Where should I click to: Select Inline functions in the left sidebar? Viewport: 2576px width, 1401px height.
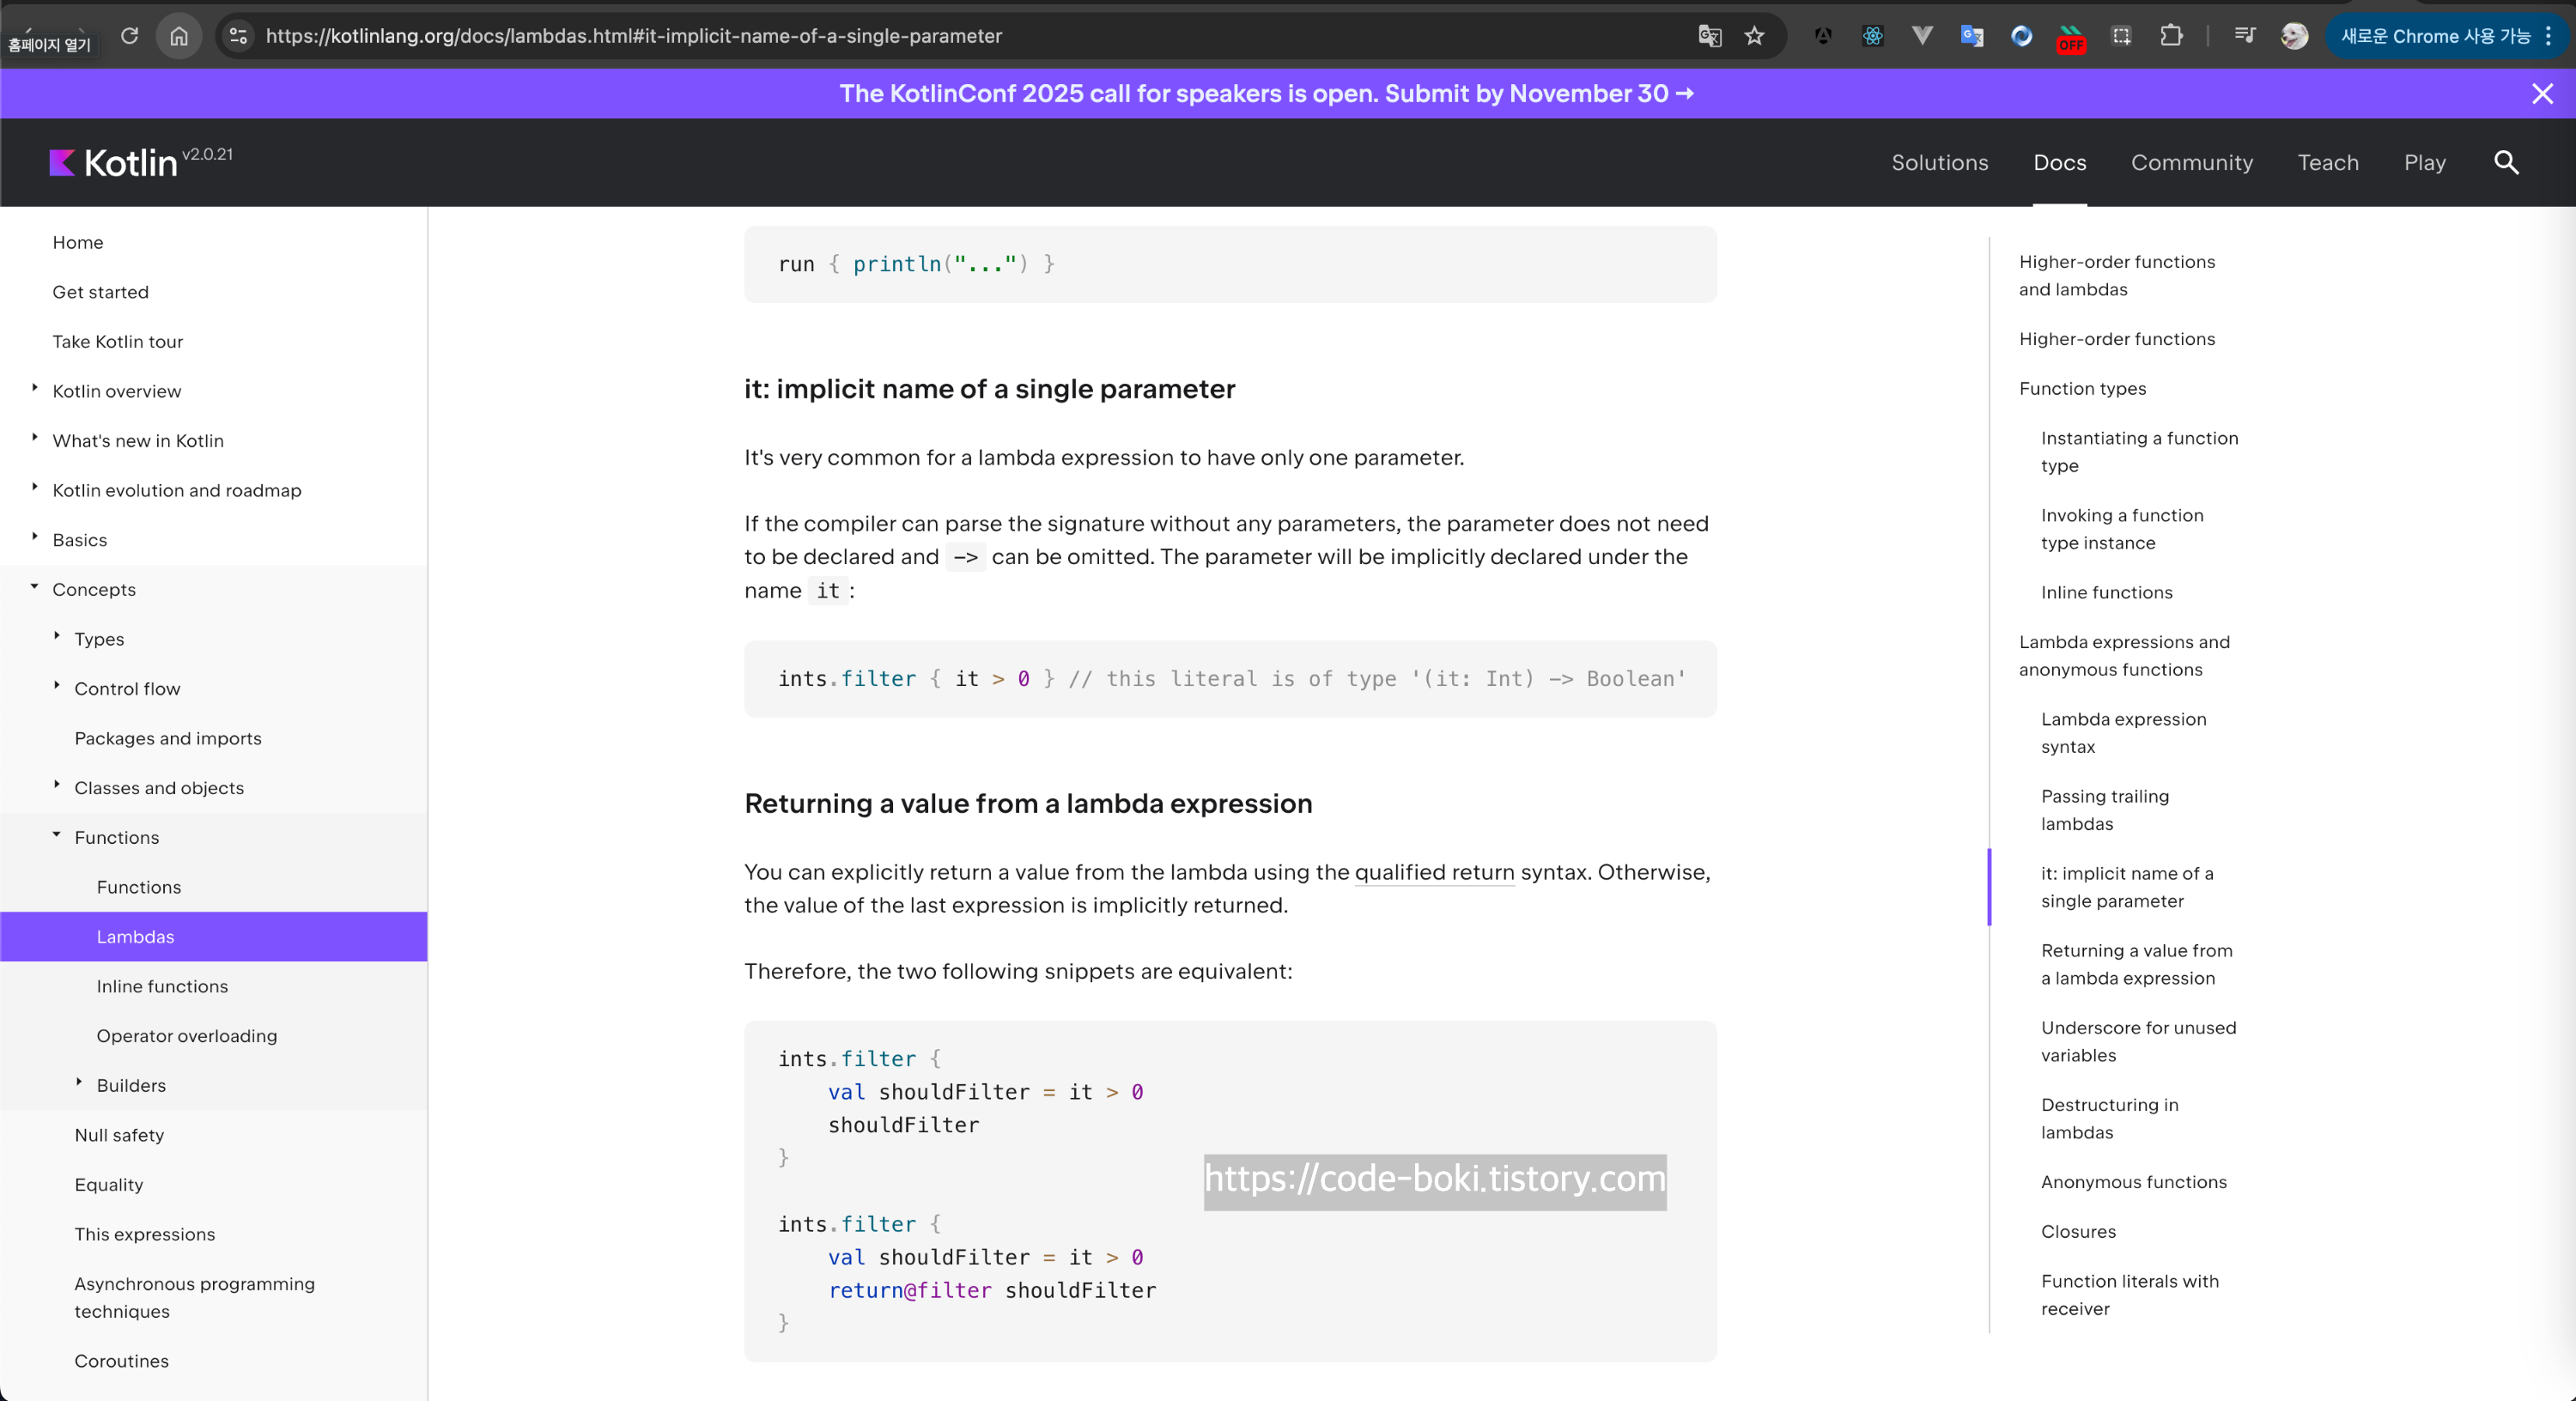click(162, 986)
